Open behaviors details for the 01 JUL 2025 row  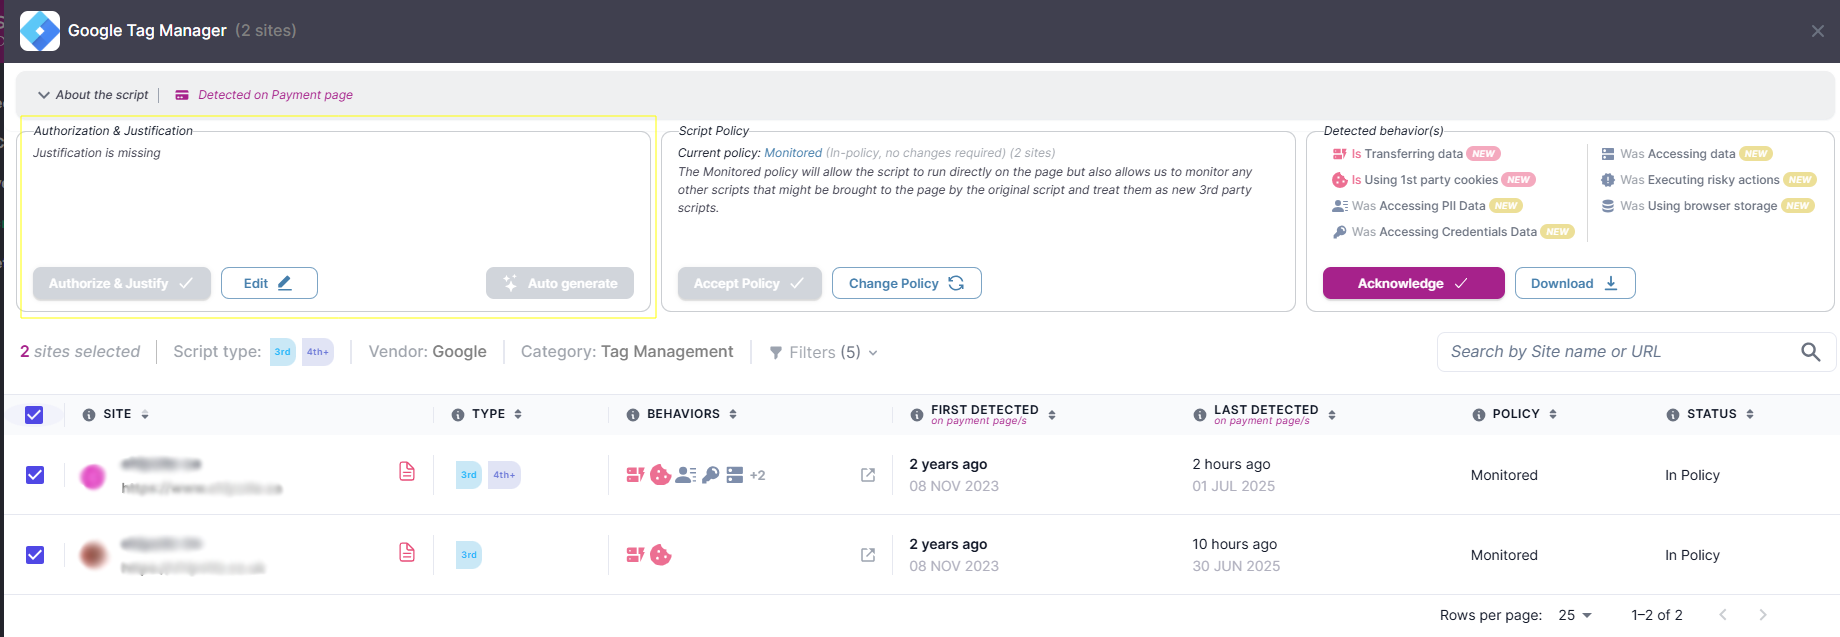(868, 475)
